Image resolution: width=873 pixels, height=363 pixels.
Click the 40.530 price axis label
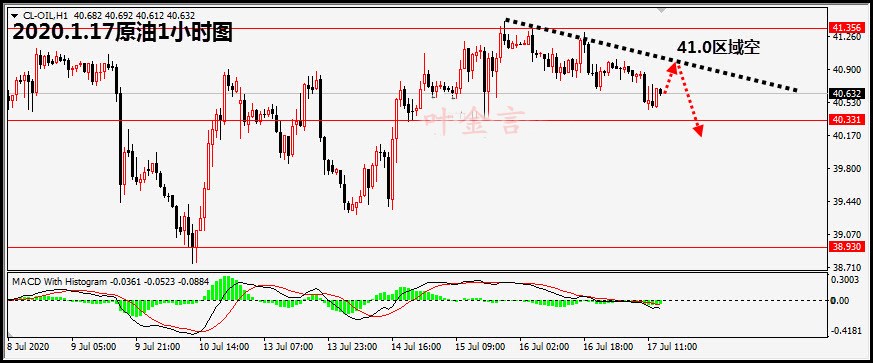(846, 103)
